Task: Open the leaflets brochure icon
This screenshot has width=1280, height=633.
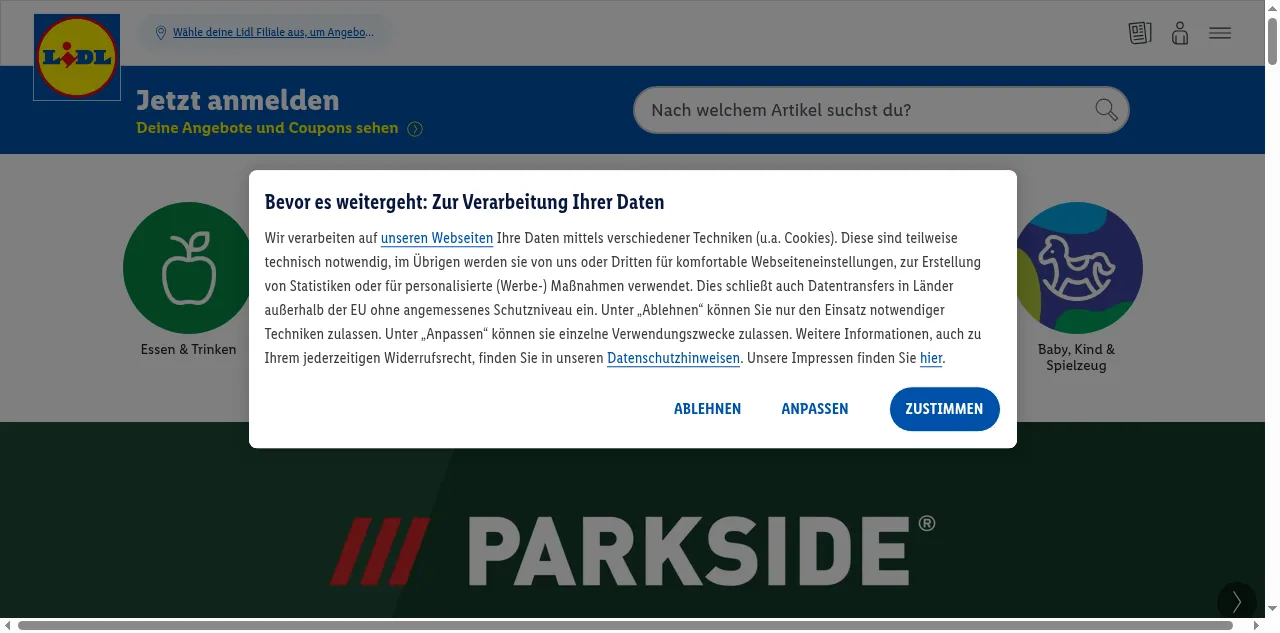Action: coord(1140,33)
